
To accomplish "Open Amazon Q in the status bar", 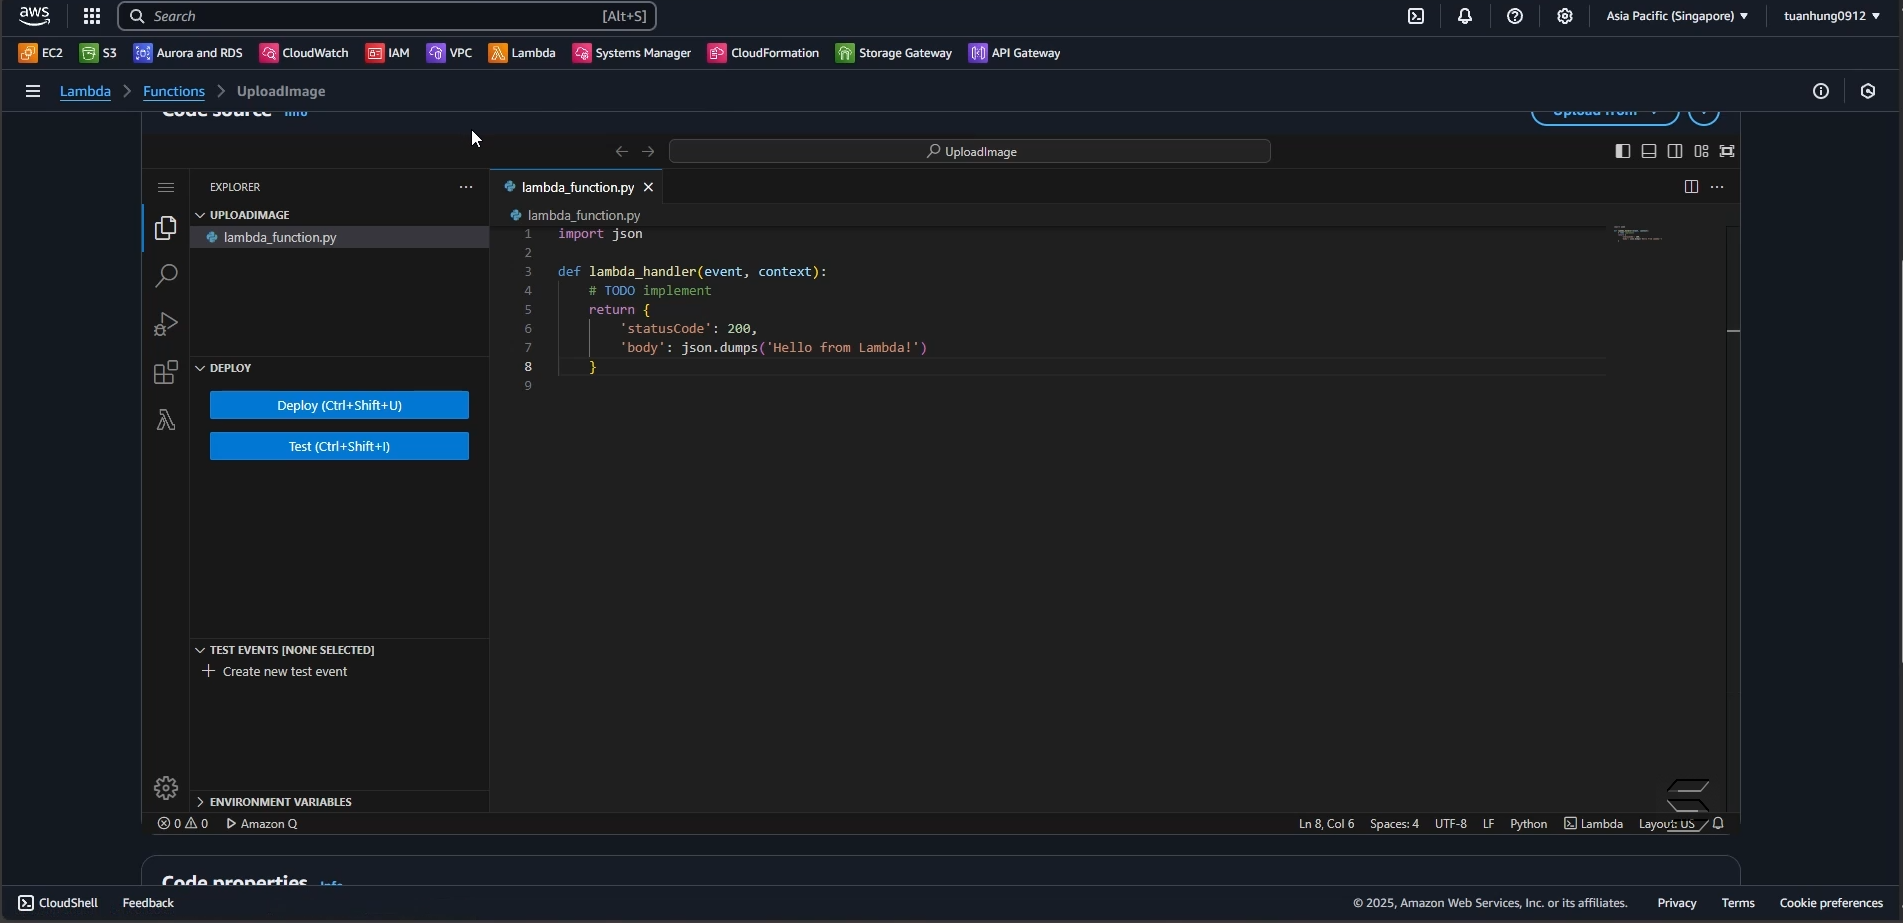I will (262, 824).
